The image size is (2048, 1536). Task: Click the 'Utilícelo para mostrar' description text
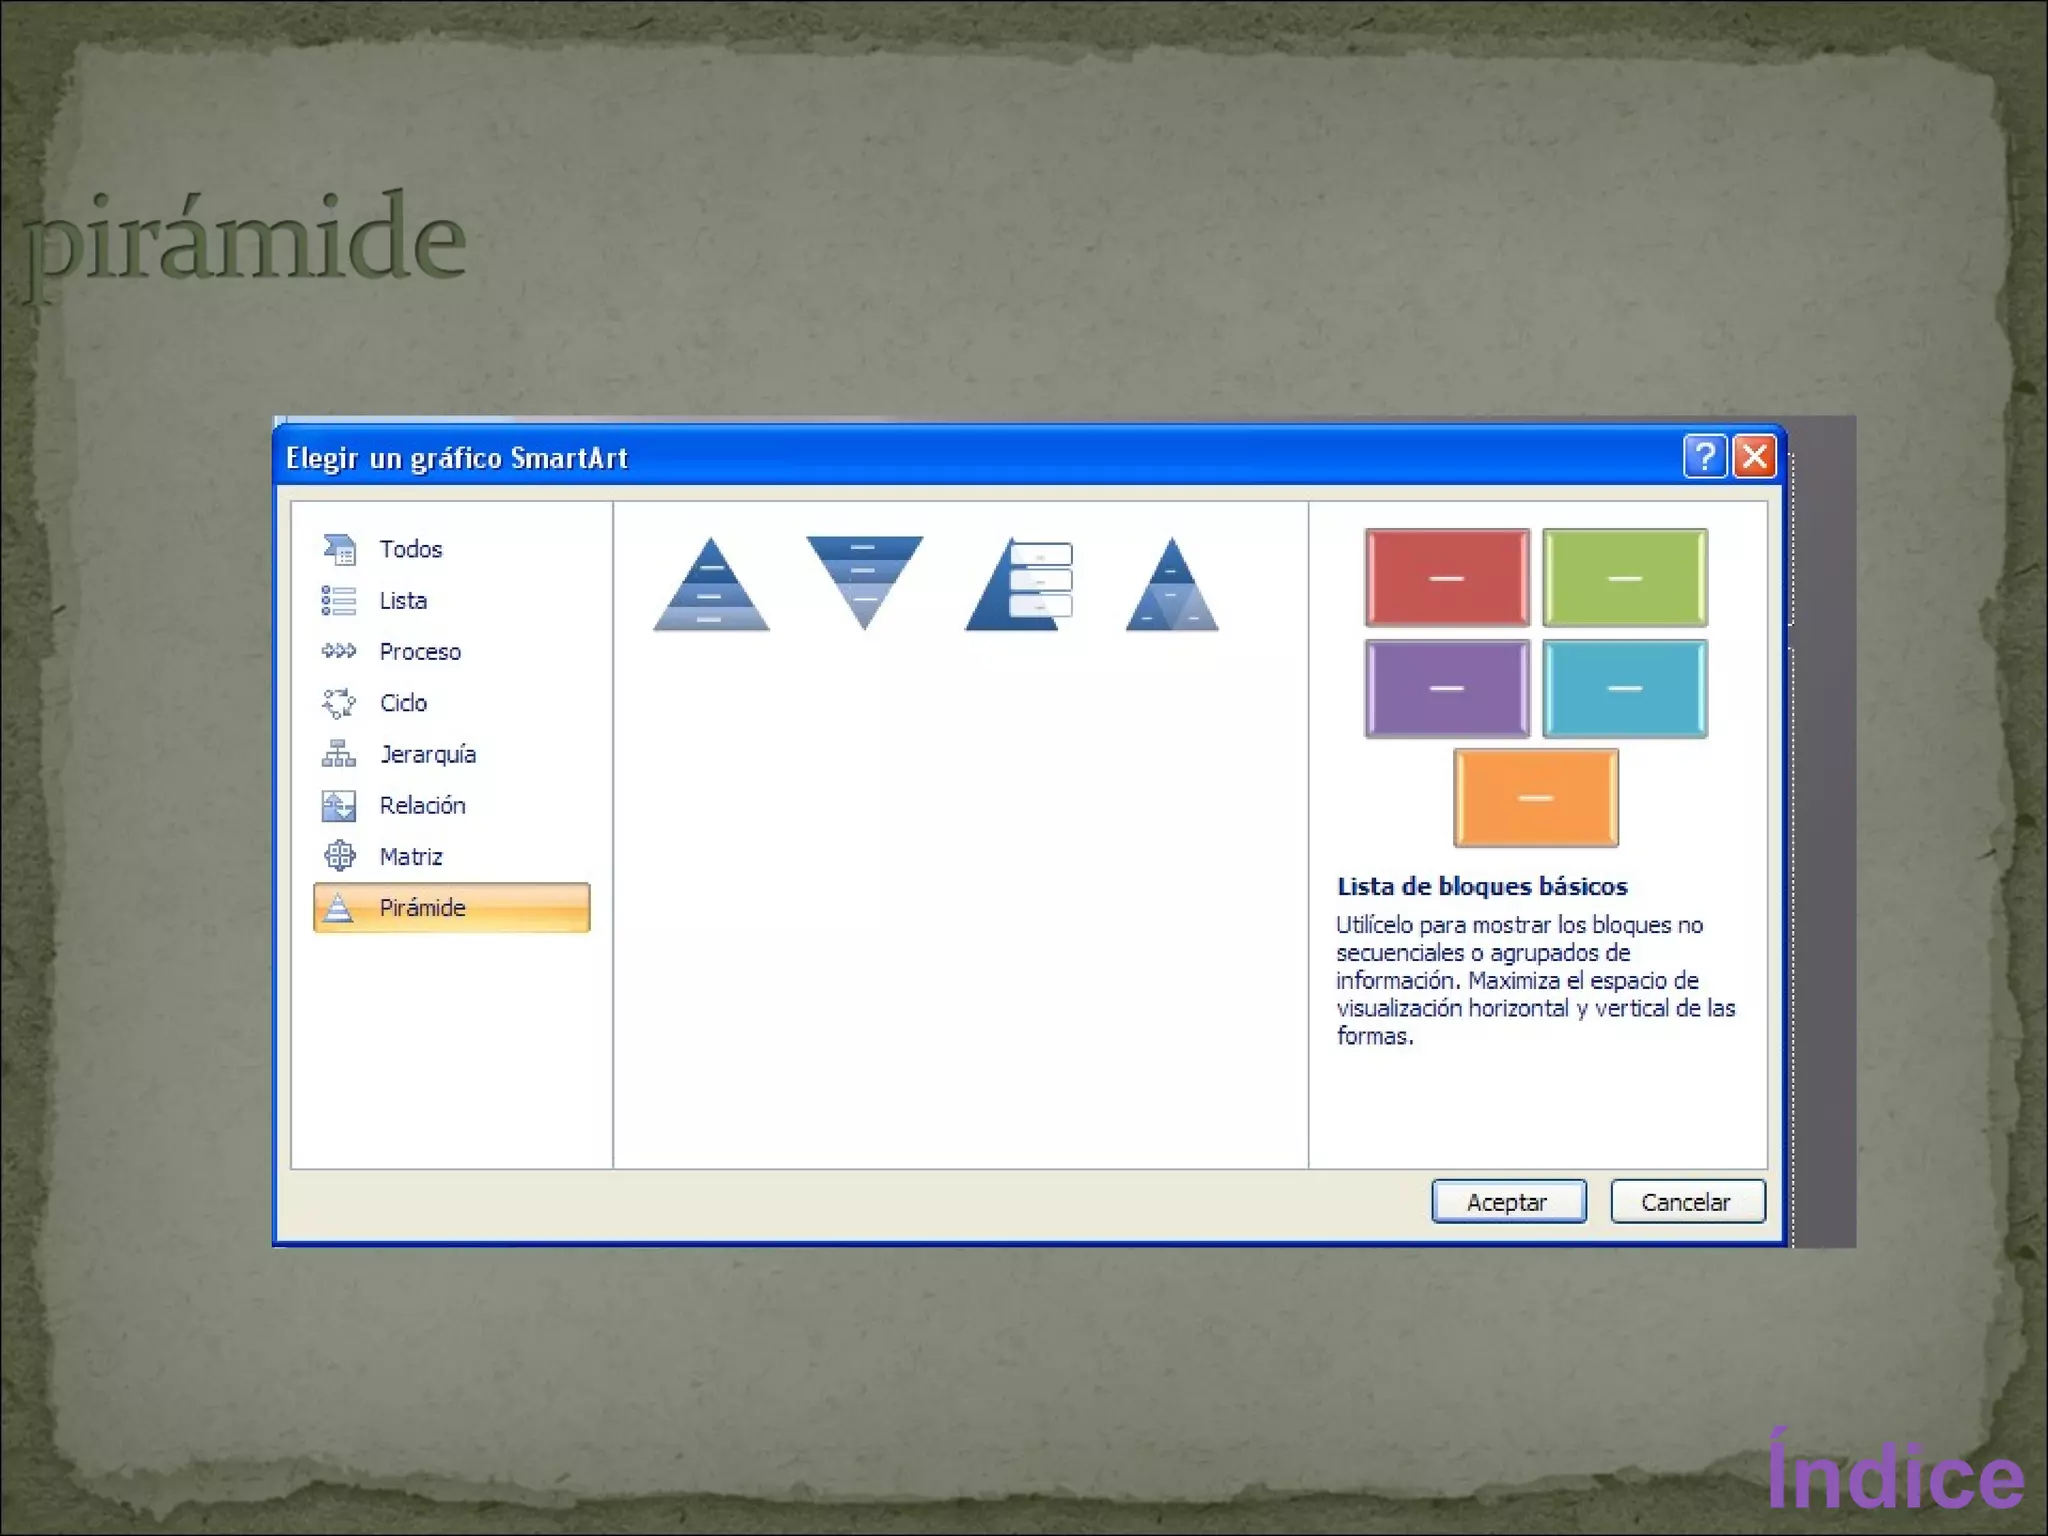(x=1535, y=980)
